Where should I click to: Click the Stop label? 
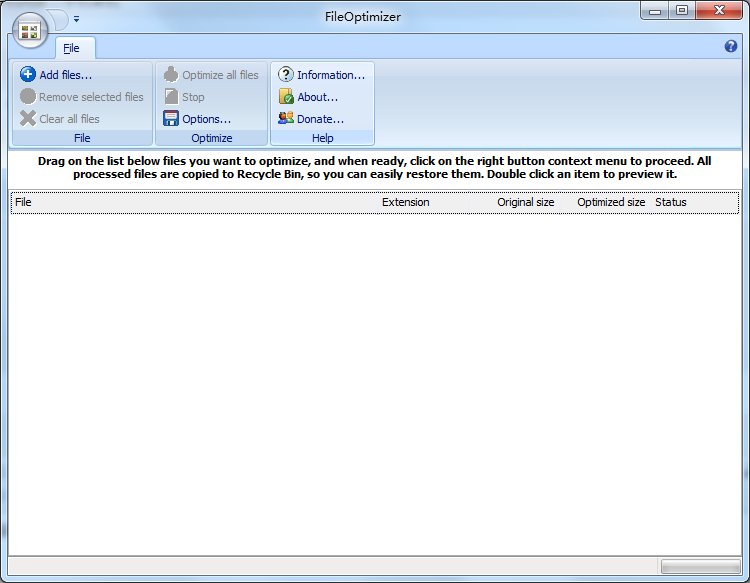click(x=193, y=97)
